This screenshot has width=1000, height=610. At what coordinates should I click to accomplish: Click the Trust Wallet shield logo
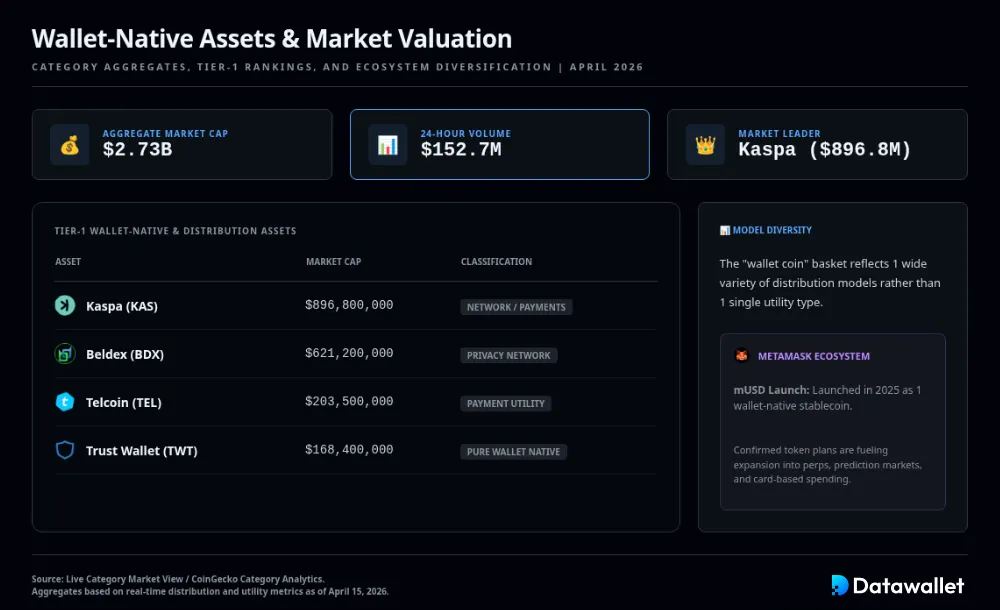click(x=65, y=450)
